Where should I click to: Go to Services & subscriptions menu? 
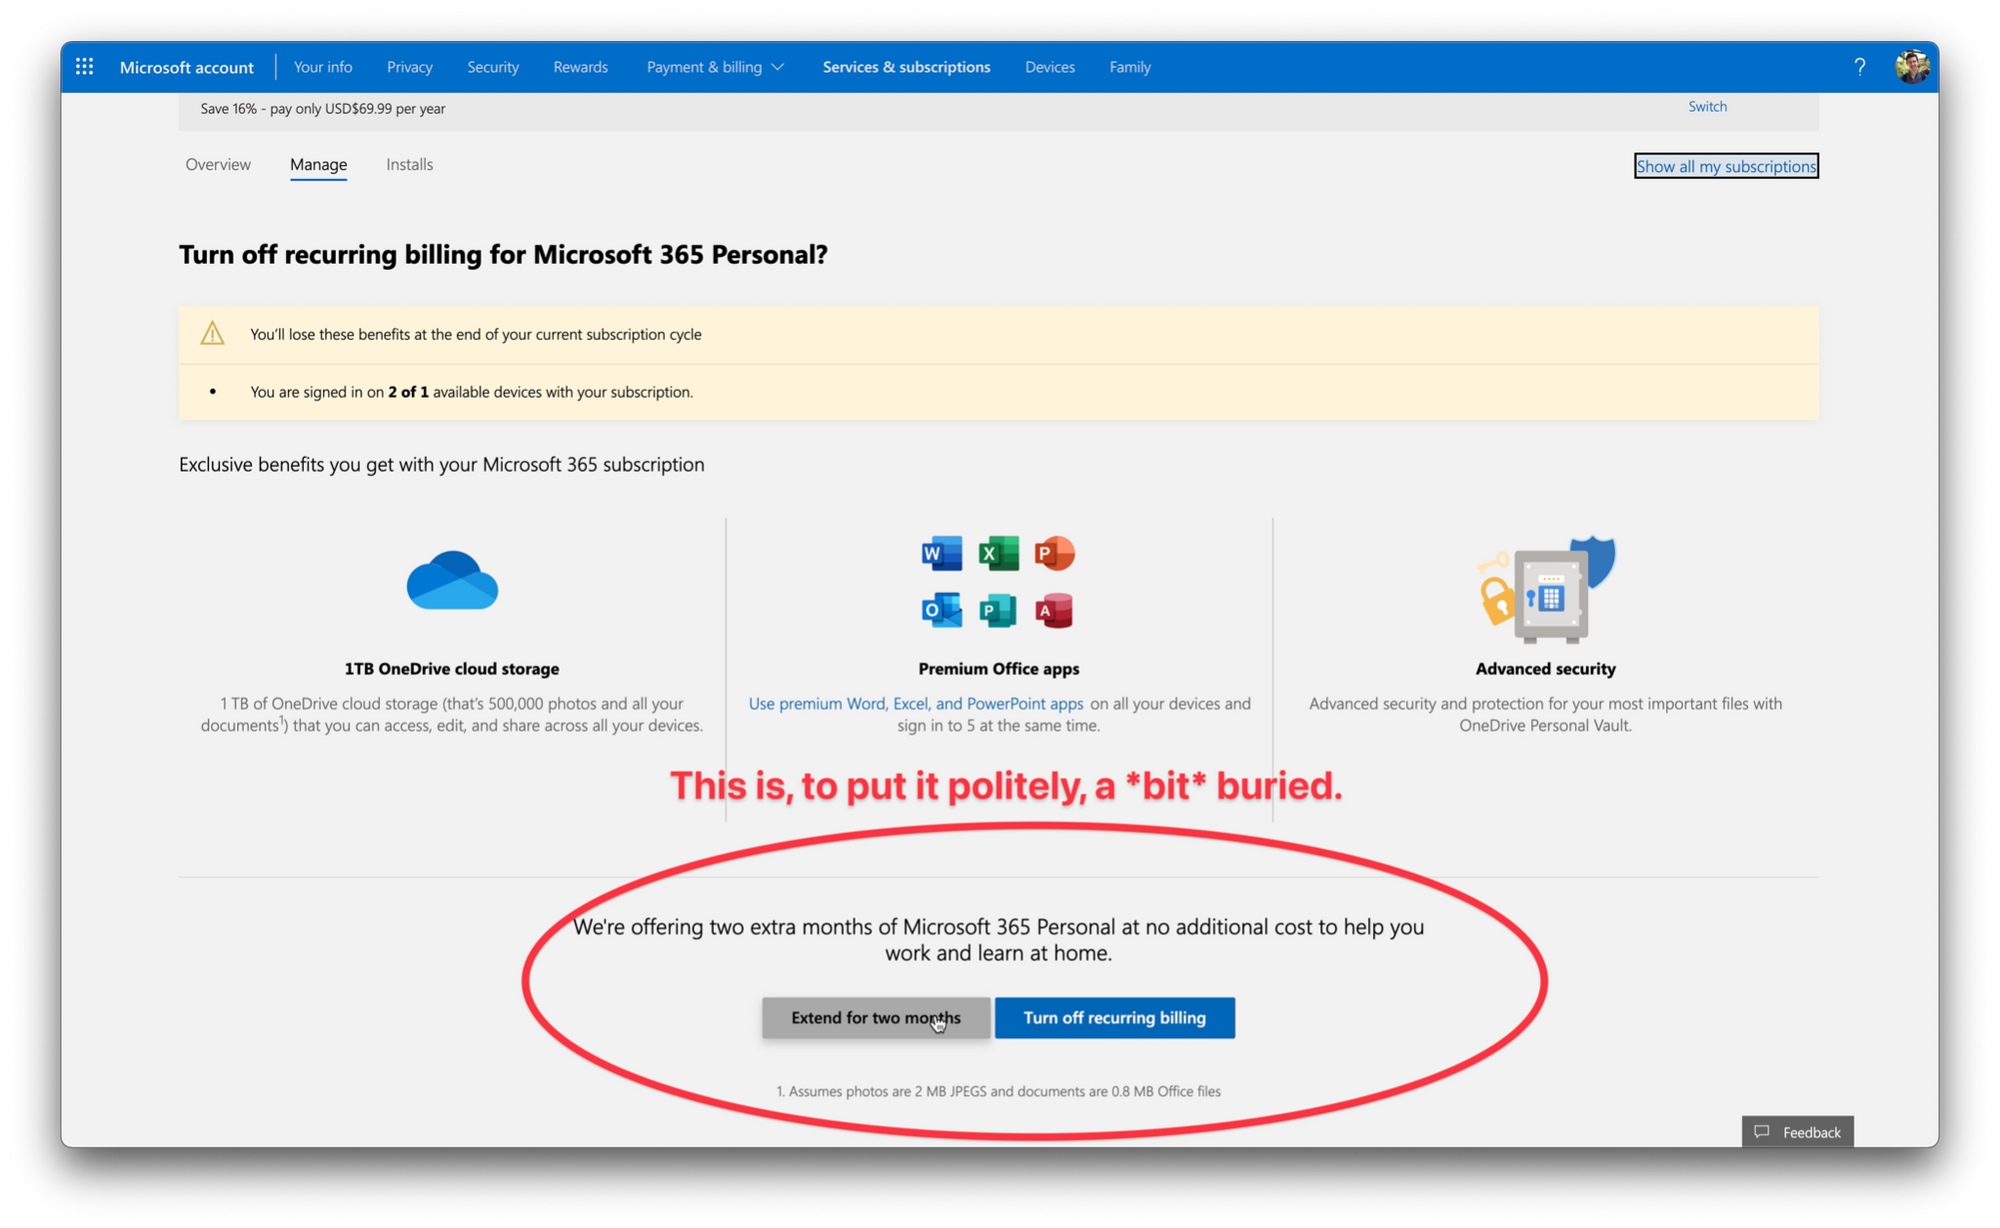coord(906,67)
